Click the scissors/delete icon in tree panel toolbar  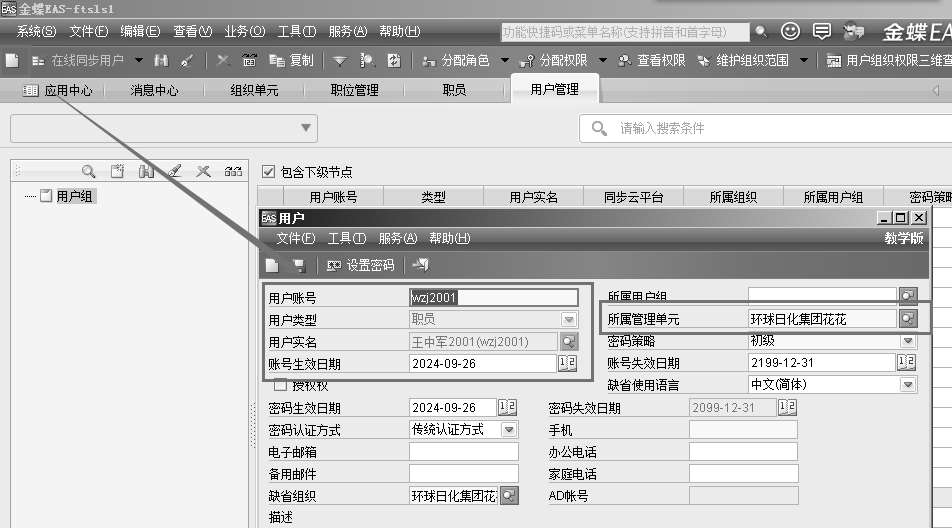coord(203,172)
